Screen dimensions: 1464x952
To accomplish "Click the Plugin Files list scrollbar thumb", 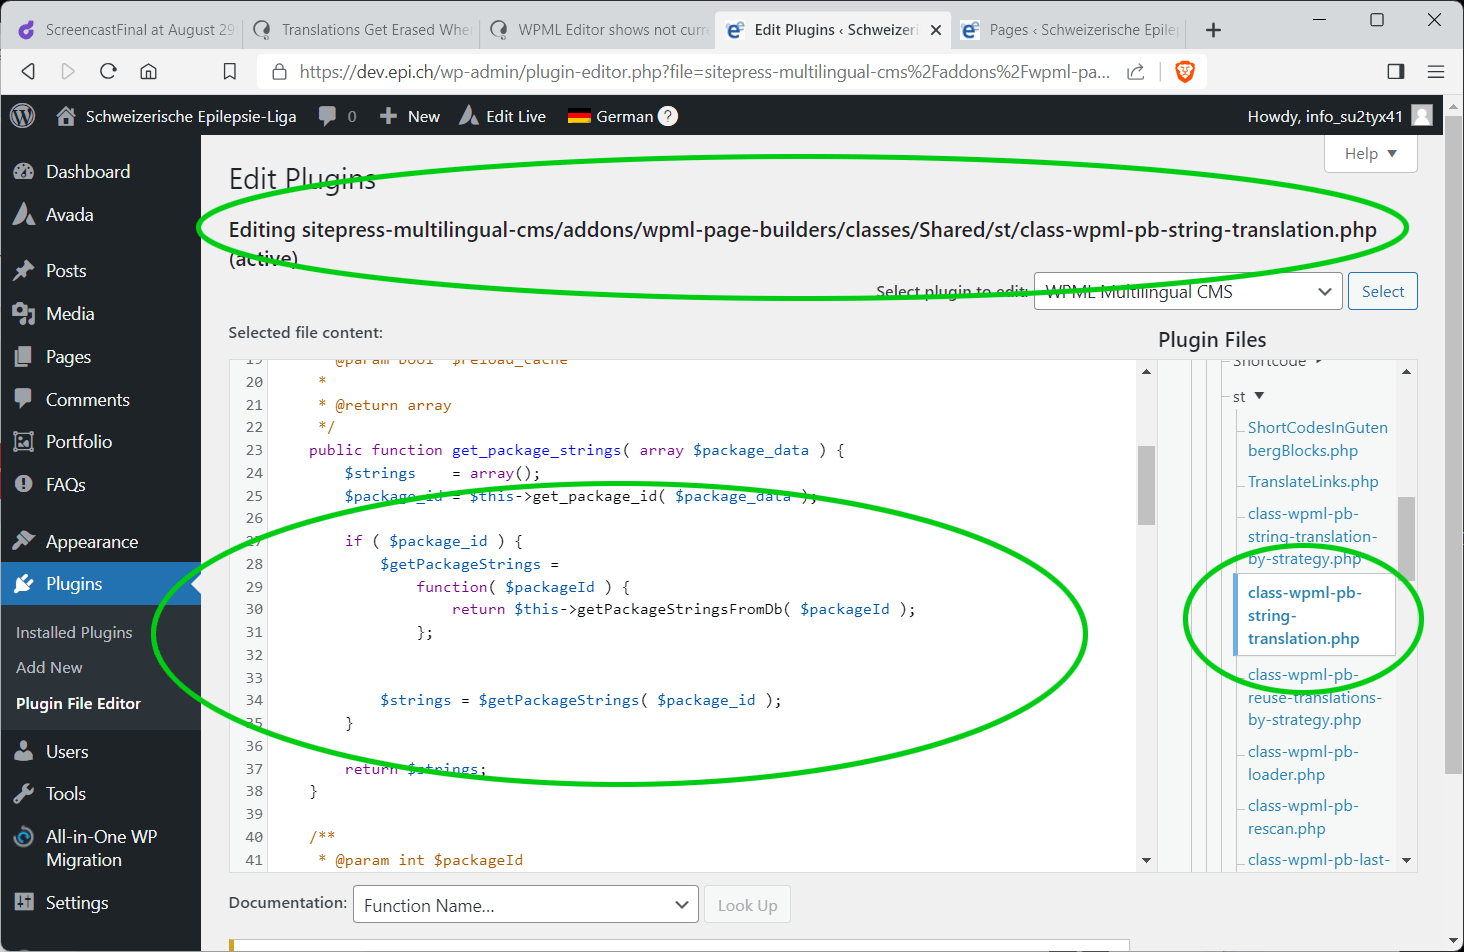I will point(1406,538).
